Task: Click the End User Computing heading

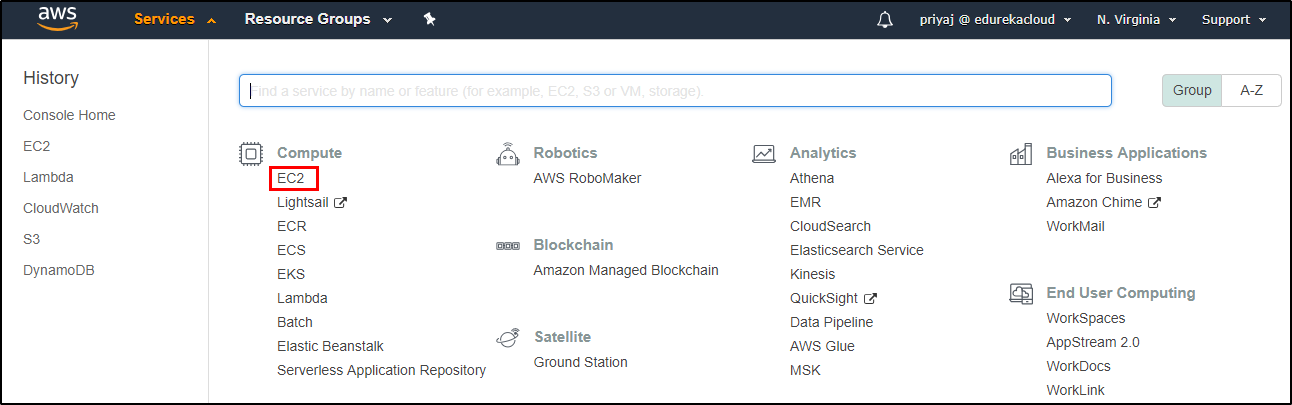Action: click(1121, 293)
